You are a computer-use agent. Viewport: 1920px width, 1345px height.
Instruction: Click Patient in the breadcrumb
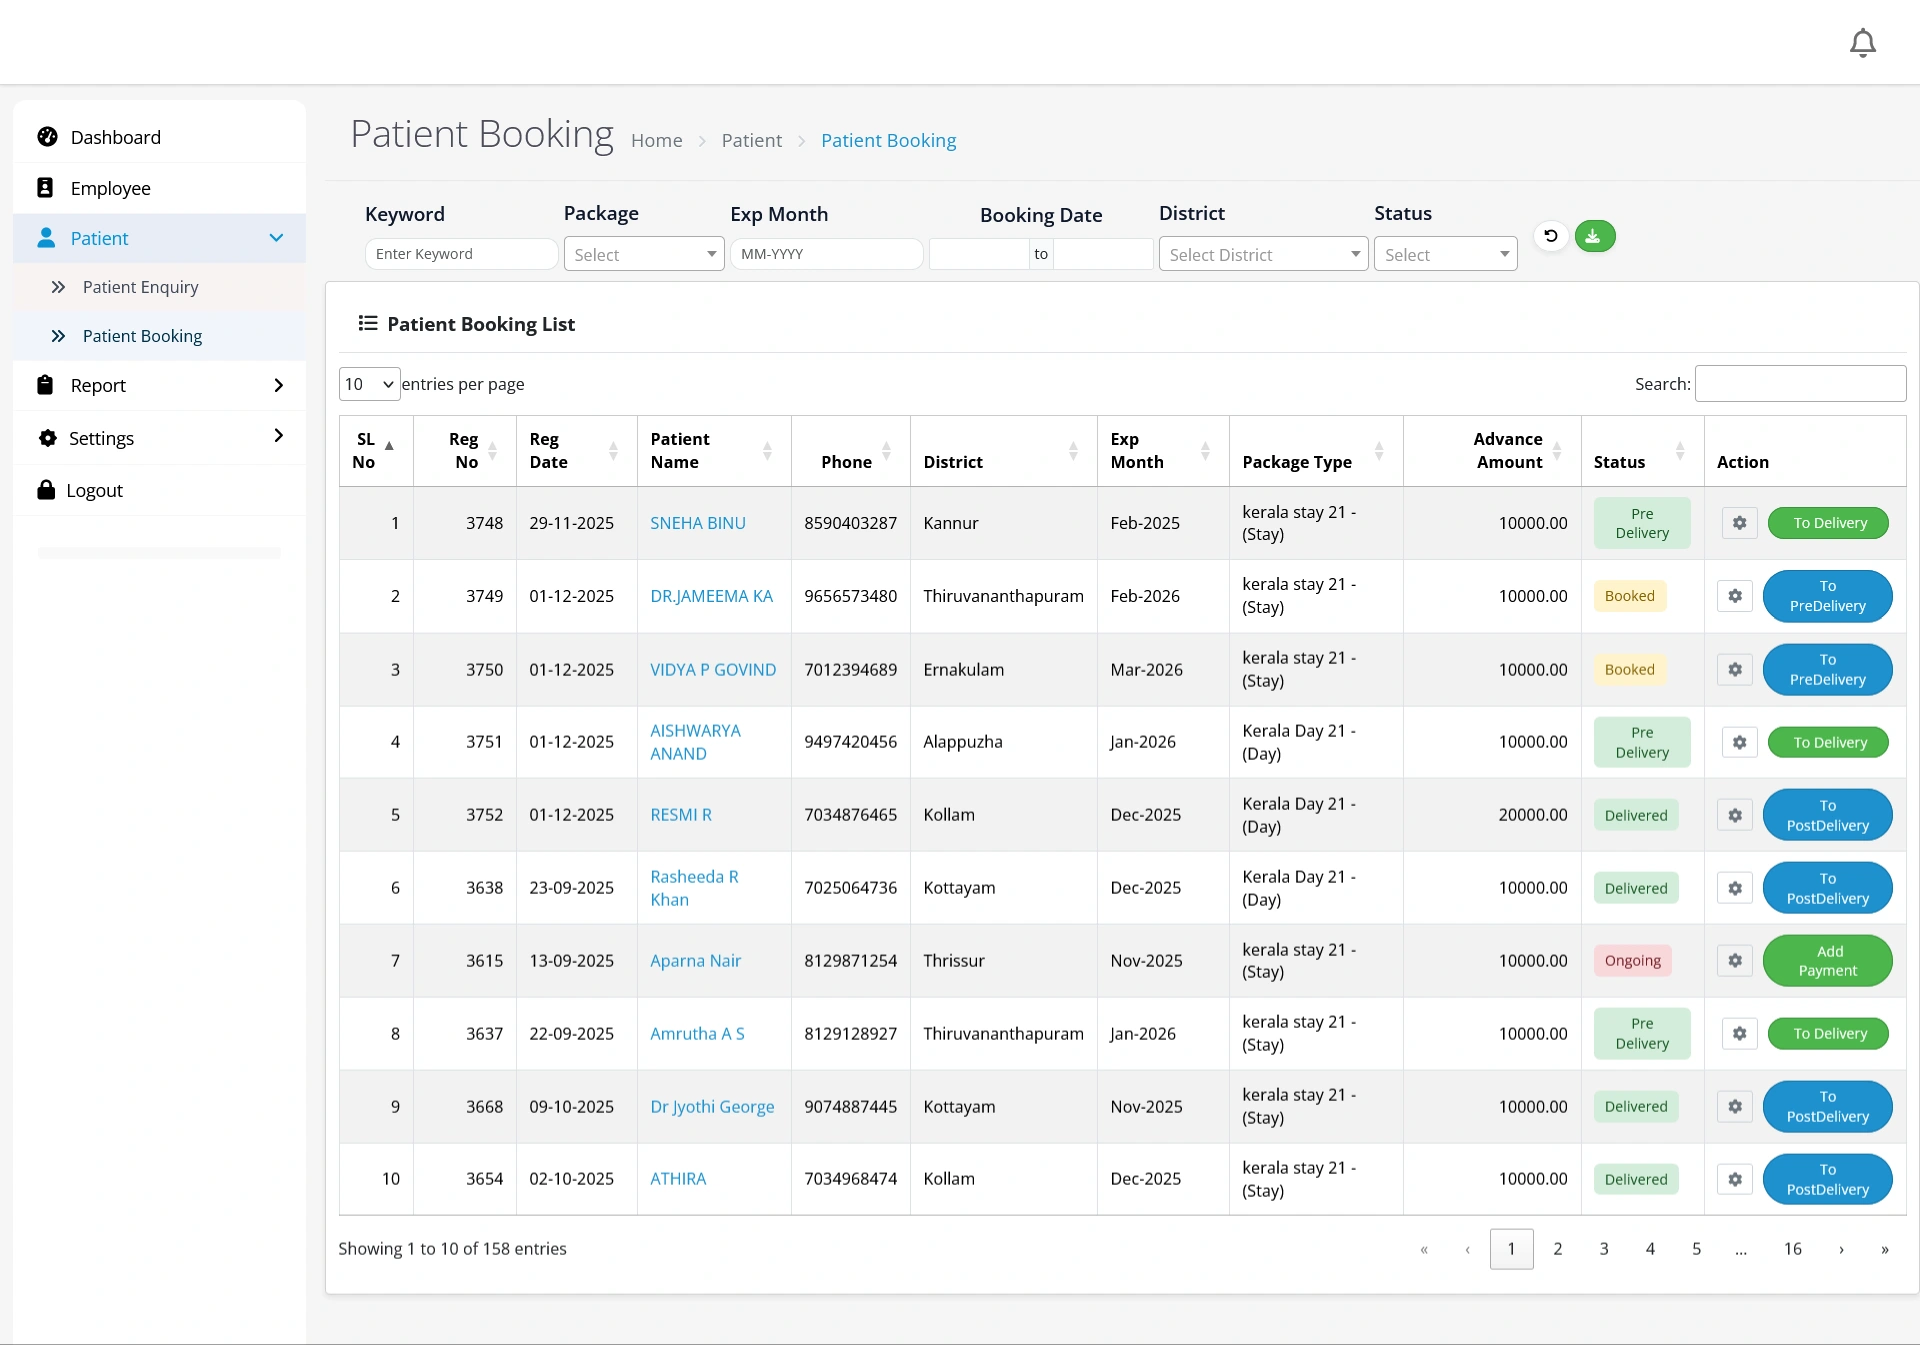point(751,140)
